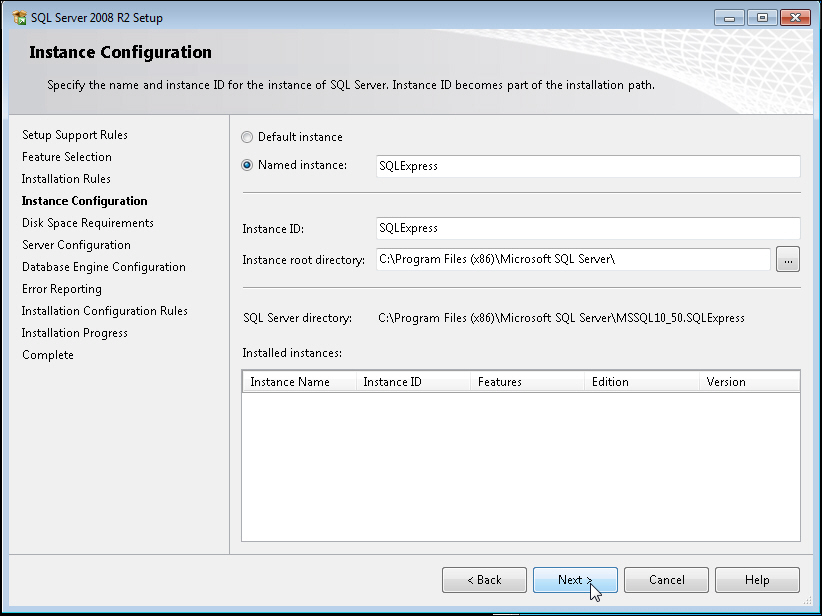Select the Default instance radio button

(x=247, y=137)
